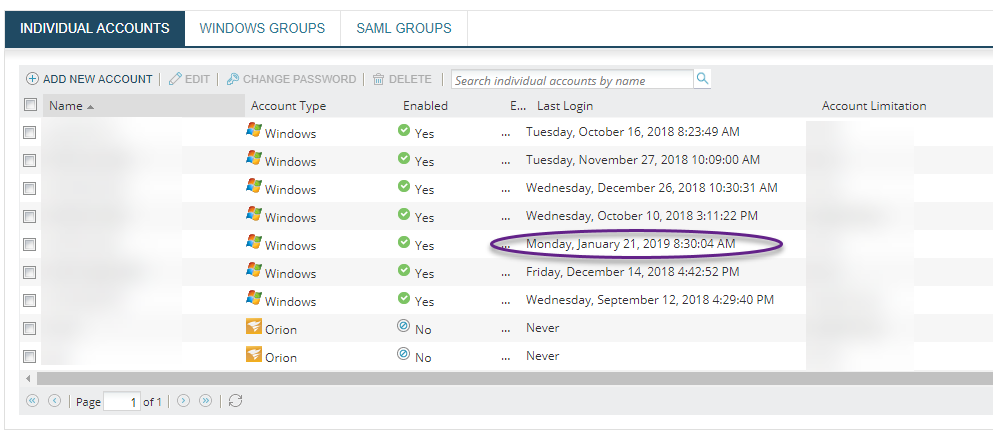Click green check in January 21 row
993x438 pixels.
[x=403, y=242]
